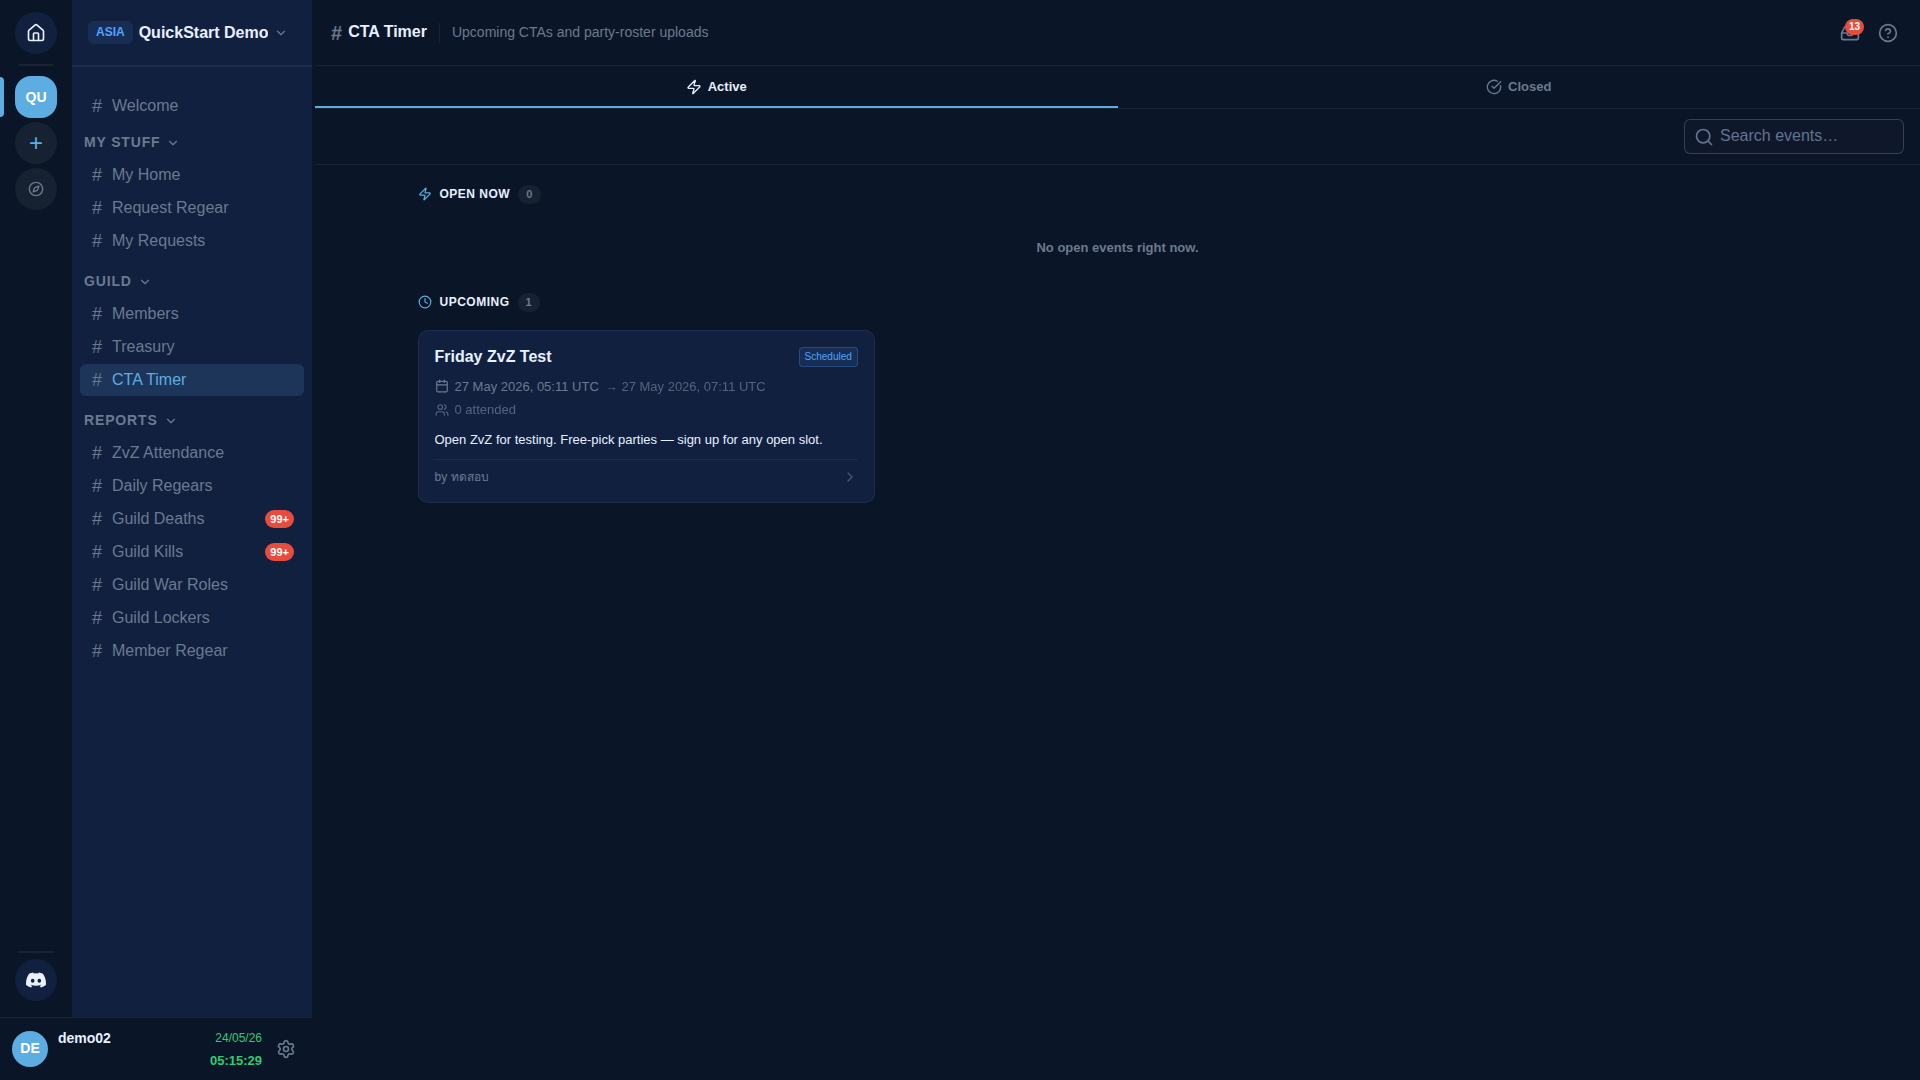1920x1080 pixels.
Task: Collapse the MY STUFF section
Action: click(131, 142)
